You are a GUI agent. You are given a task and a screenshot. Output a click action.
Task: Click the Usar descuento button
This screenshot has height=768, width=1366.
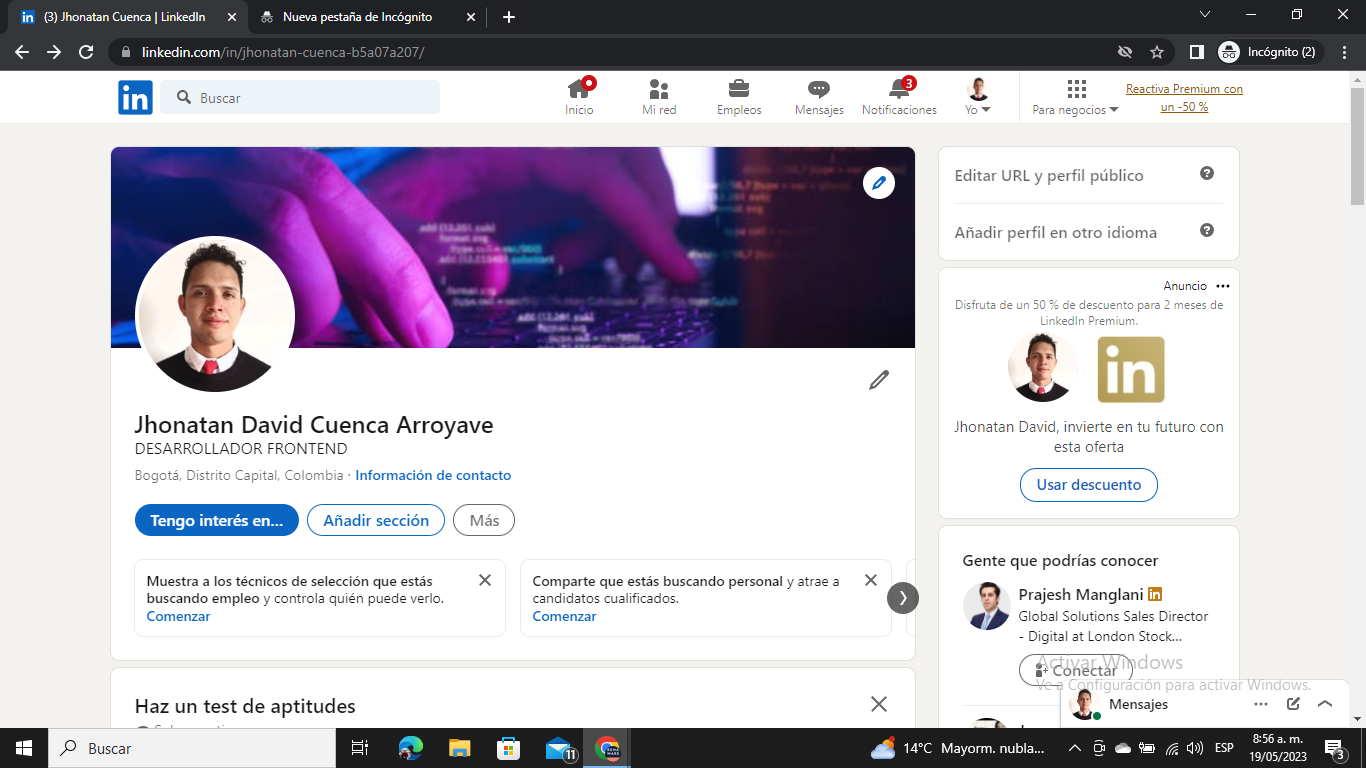coord(1089,485)
